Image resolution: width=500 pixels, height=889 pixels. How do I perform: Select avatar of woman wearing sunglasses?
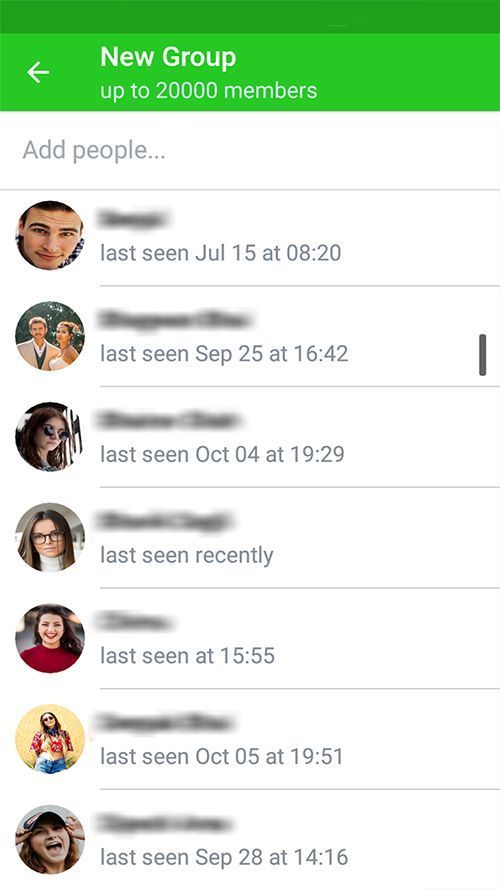(x=50, y=437)
